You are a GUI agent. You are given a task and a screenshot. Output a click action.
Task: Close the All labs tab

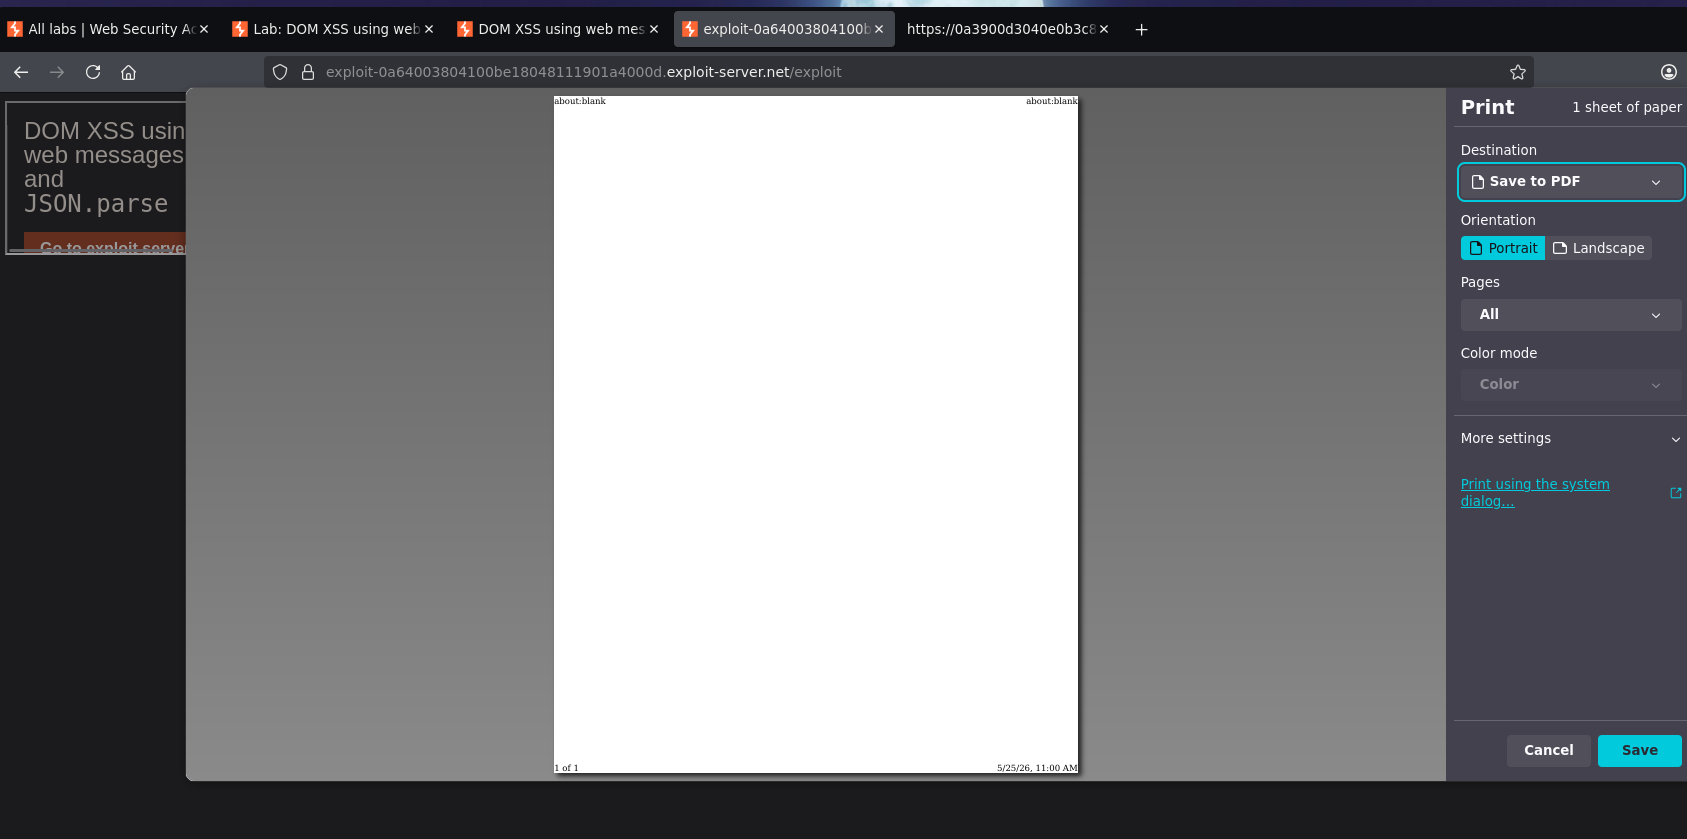tap(204, 29)
